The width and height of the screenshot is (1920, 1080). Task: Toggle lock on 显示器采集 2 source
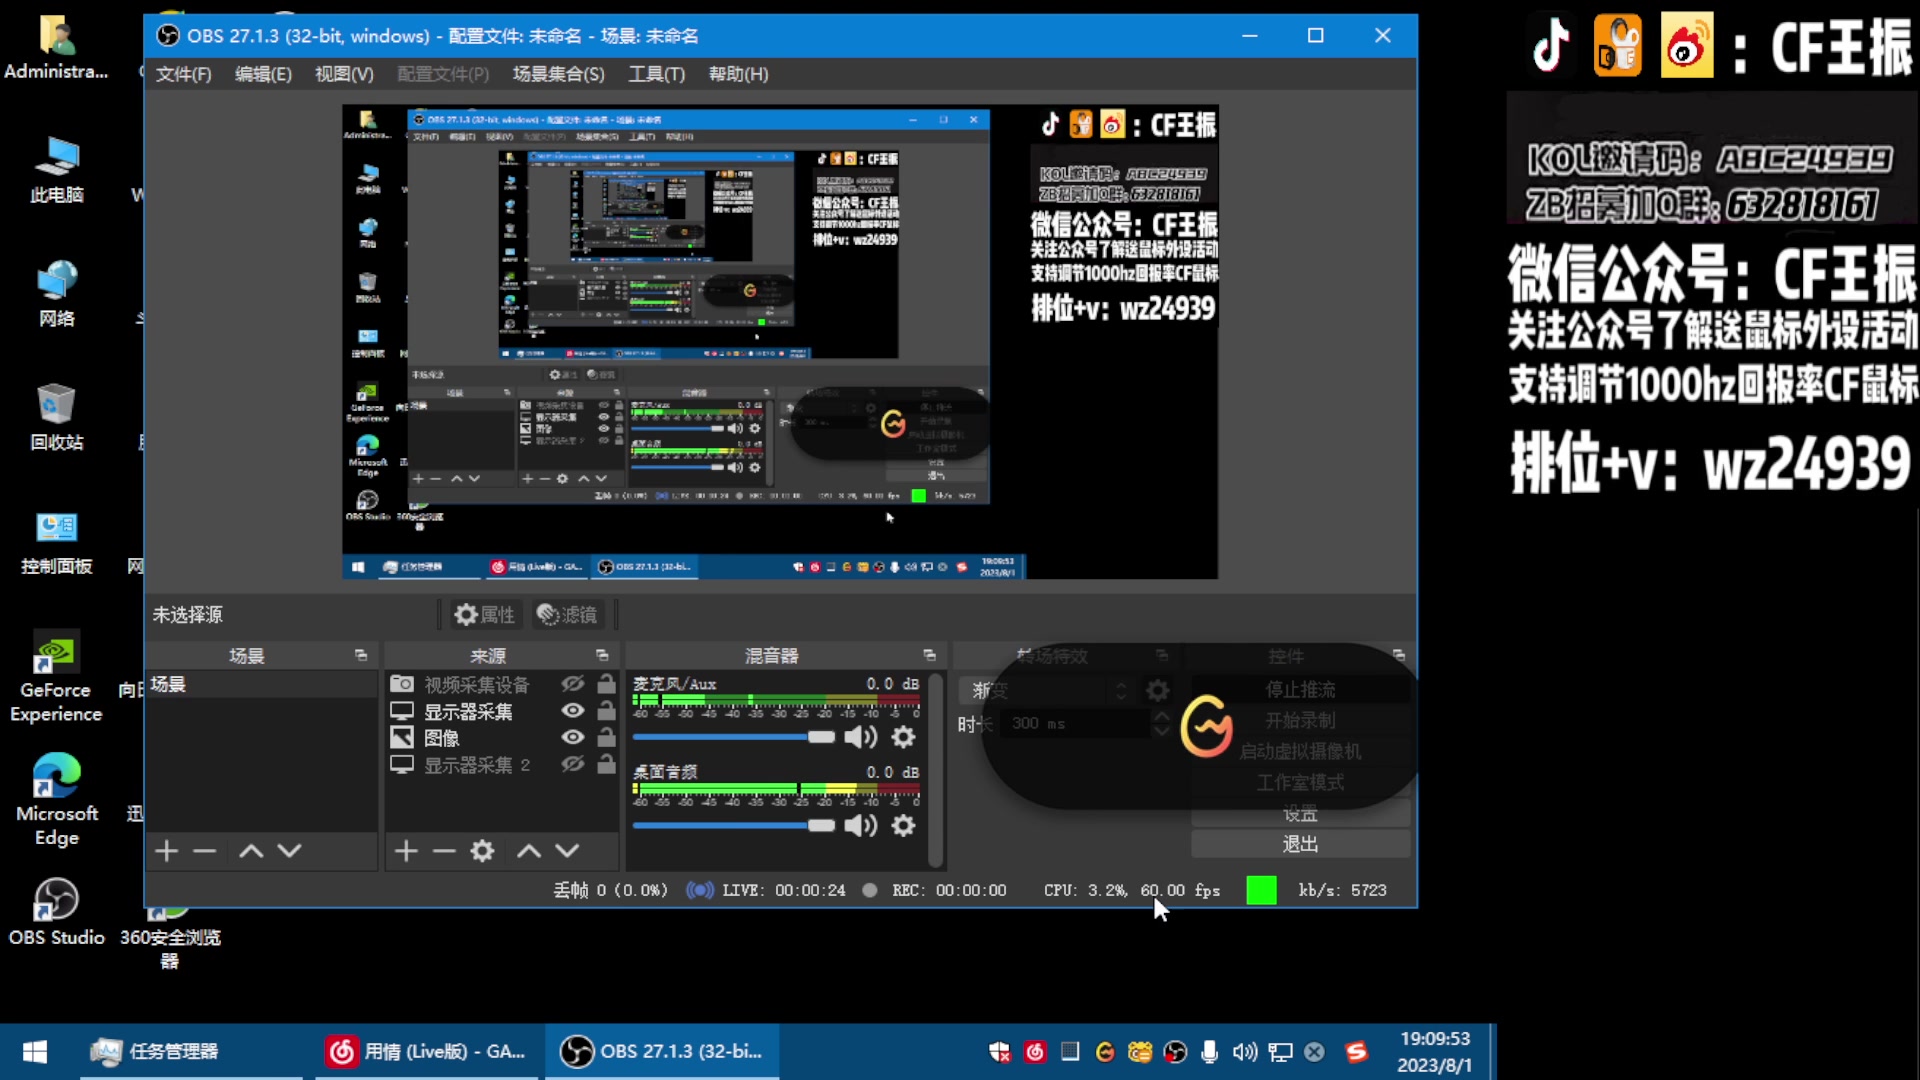coord(606,765)
